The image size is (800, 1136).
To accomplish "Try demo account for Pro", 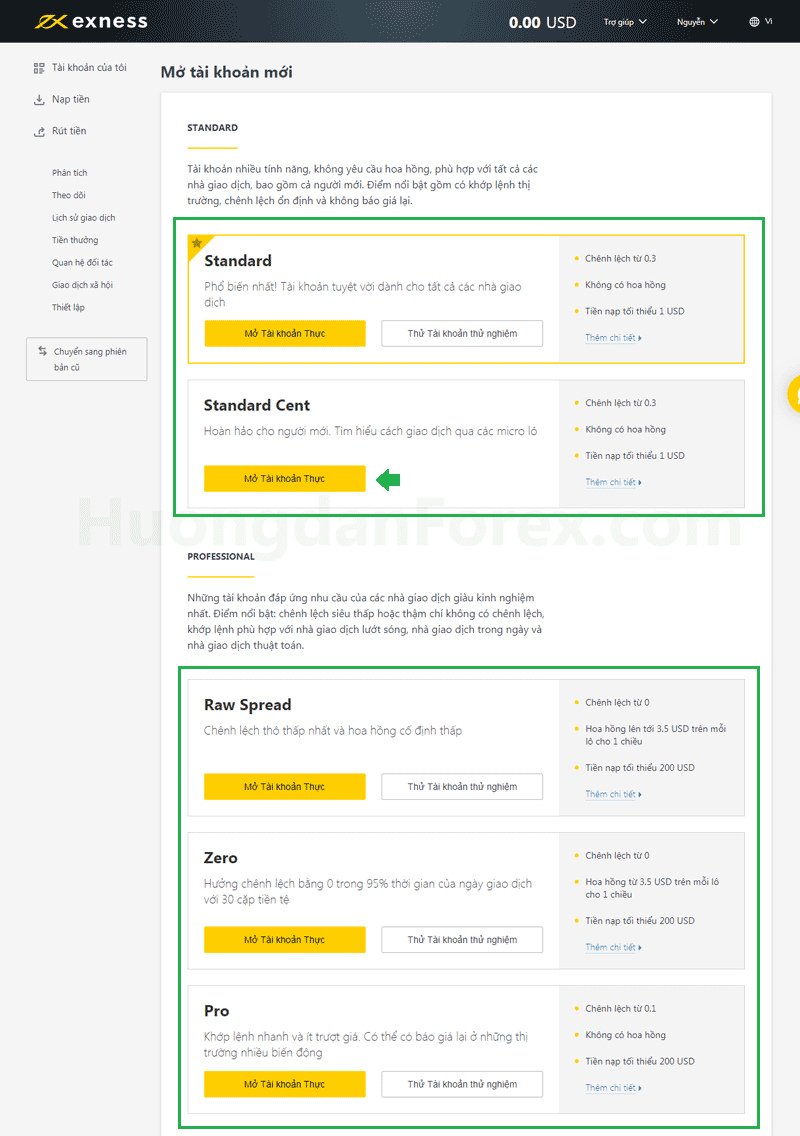I will (x=462, y=1084).
